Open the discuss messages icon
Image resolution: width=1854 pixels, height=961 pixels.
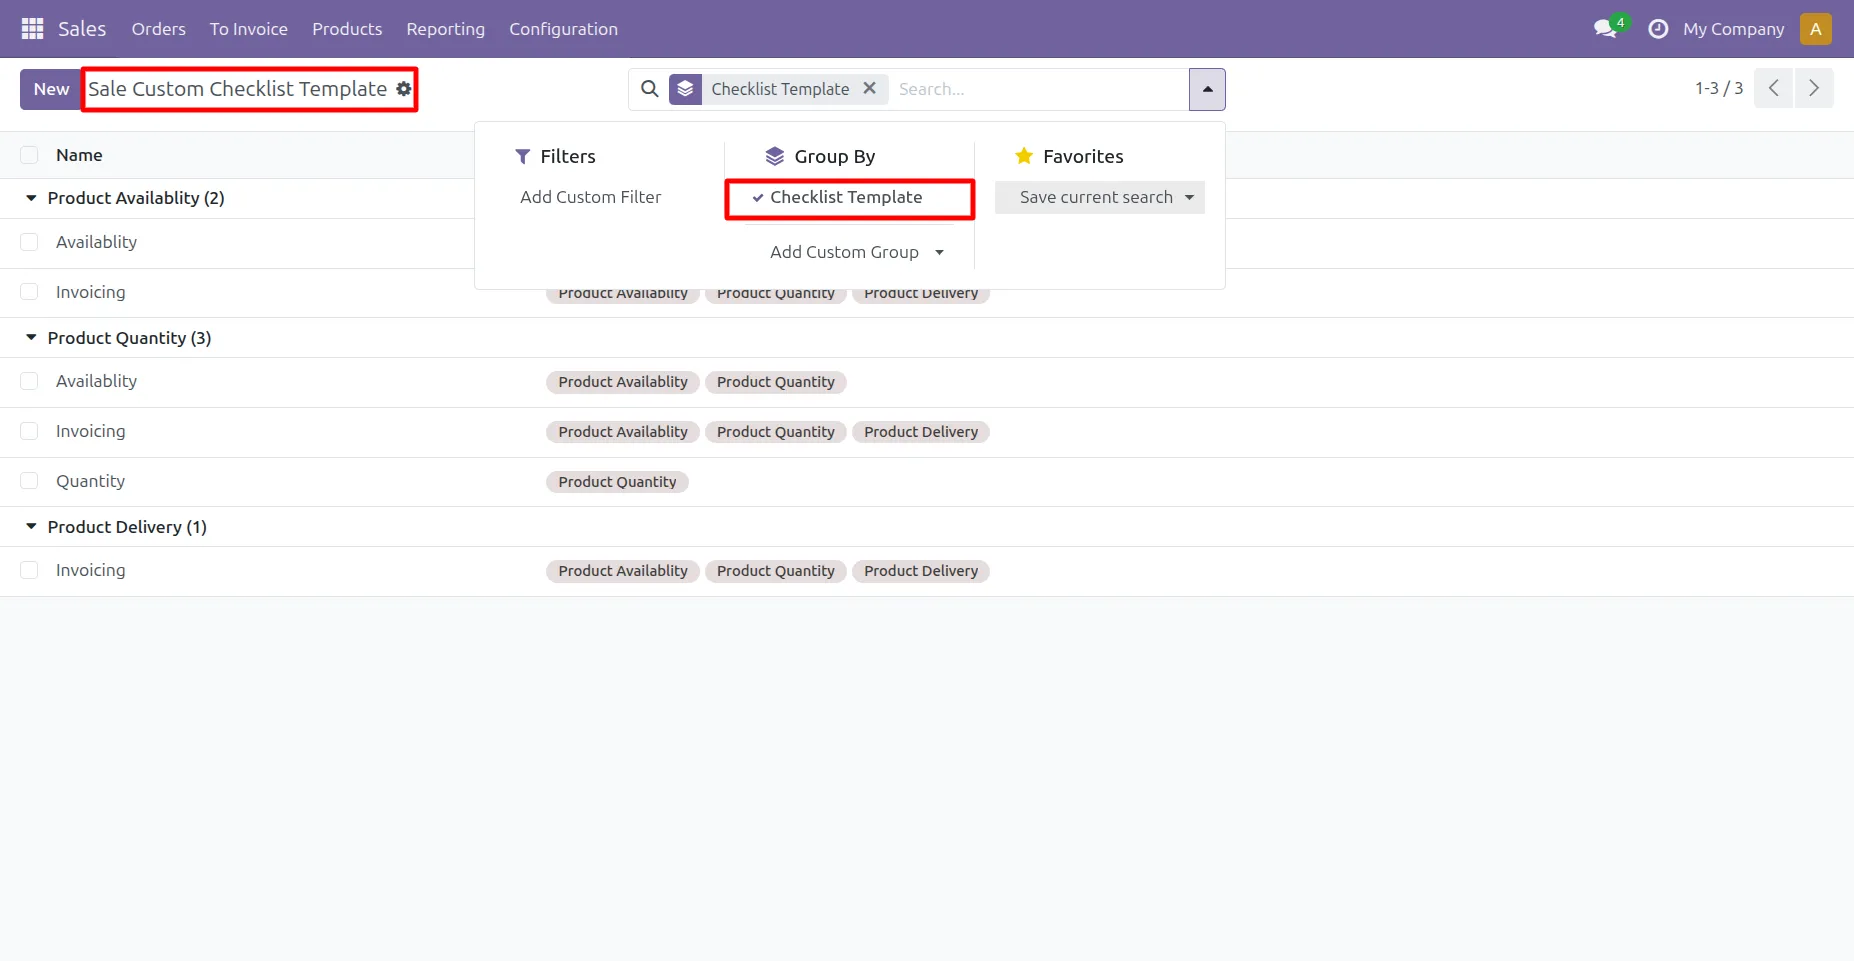[1606, 29]
